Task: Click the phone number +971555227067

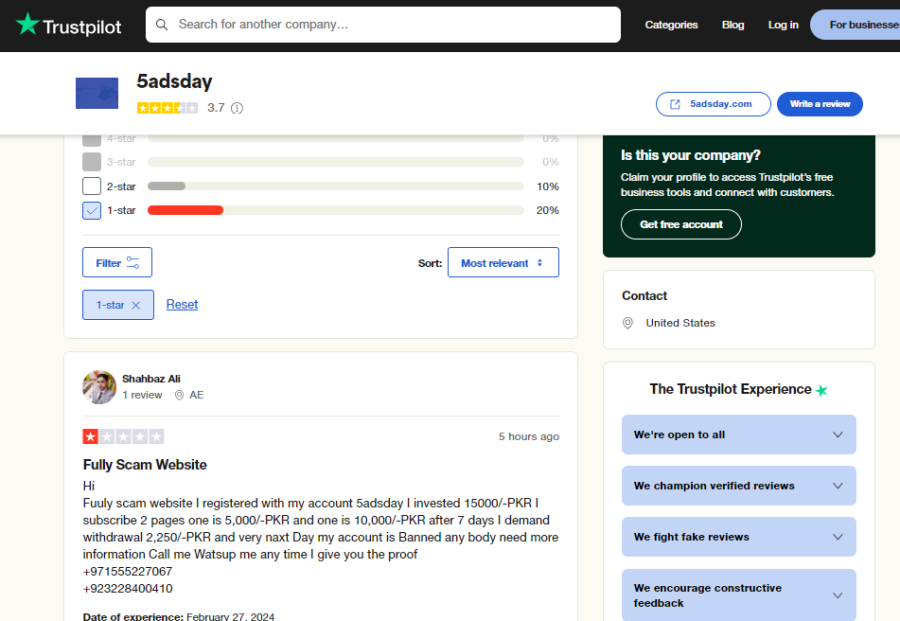Action: click(x=127, y=572)
